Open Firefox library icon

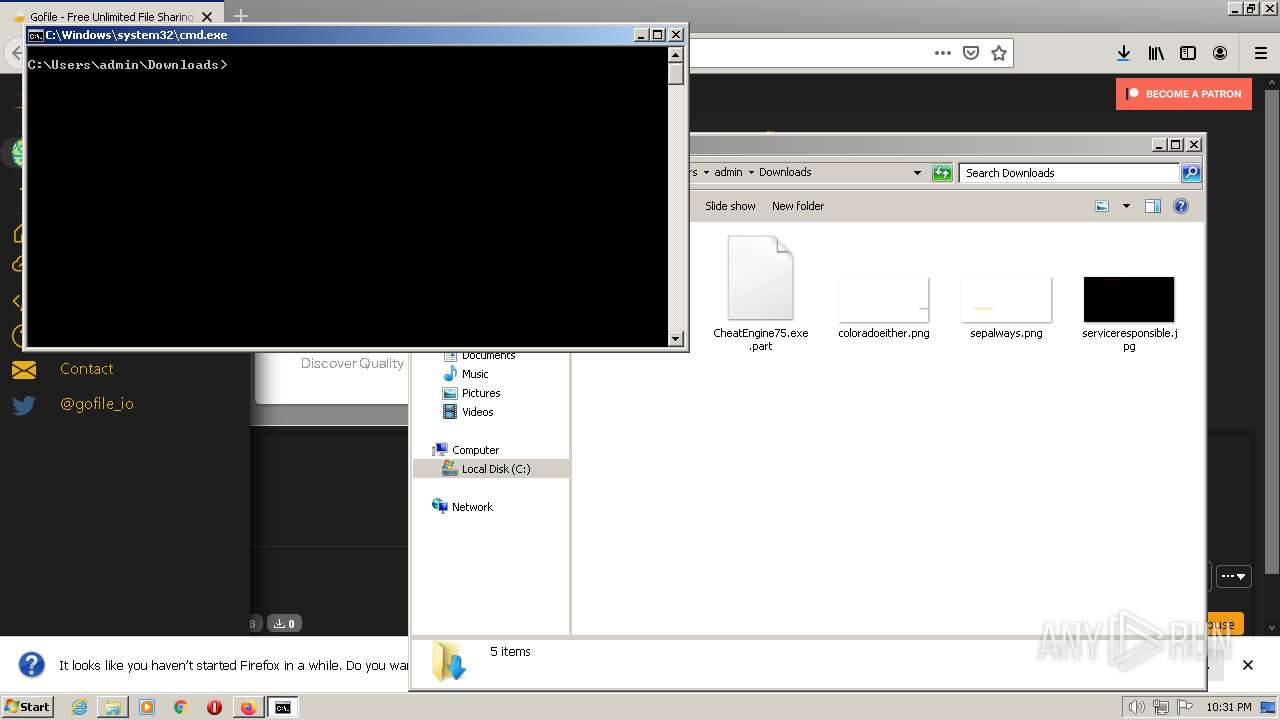click(1156, 53)
